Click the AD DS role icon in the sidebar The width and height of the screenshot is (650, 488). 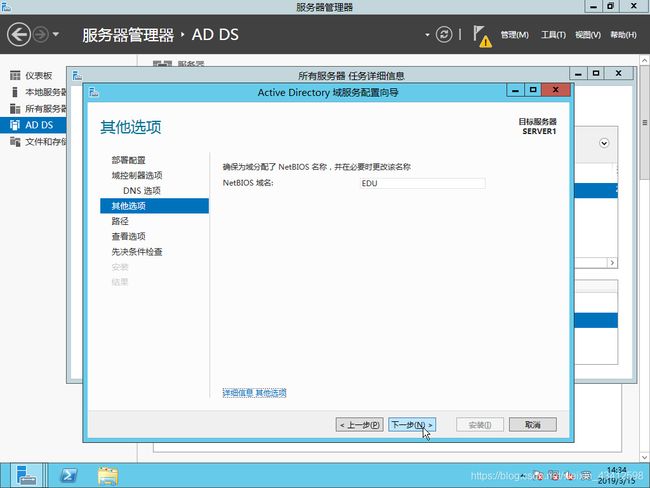15,125
